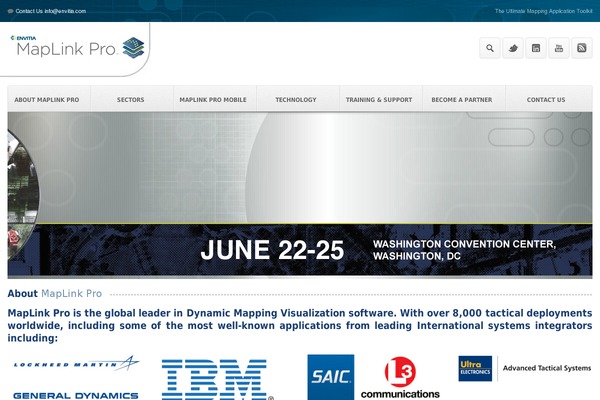Visit the Twitter bird icon link
Screen dimensions: 600x400
[x=513, y=48]
